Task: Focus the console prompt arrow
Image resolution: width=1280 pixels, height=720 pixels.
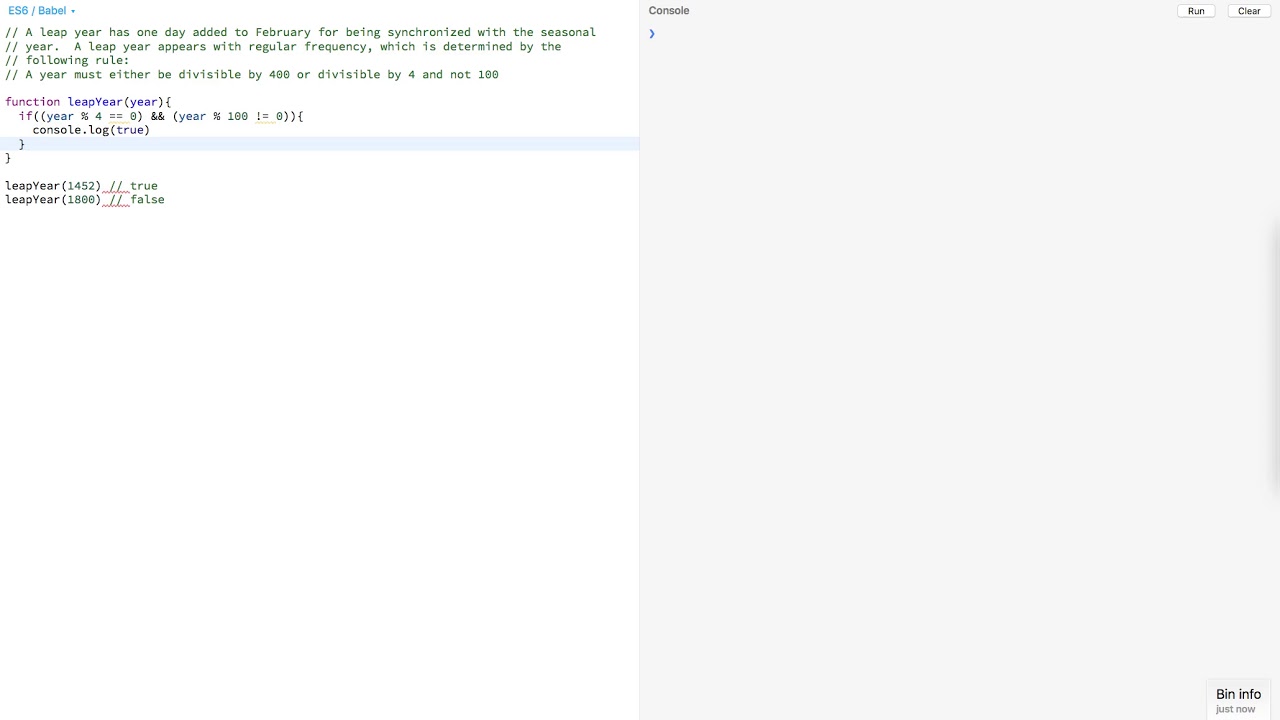Action: tap(652, 34)
